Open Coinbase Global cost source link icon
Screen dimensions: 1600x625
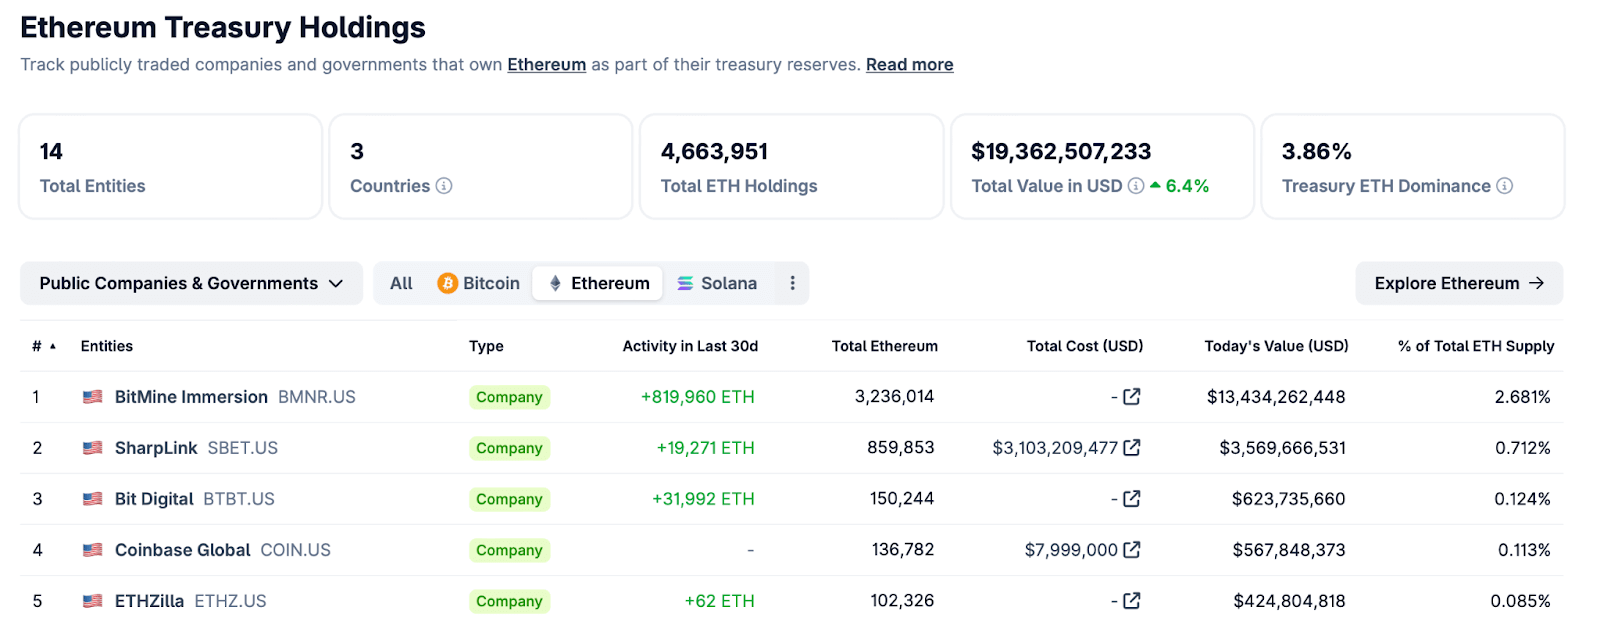click(1132, 550)
